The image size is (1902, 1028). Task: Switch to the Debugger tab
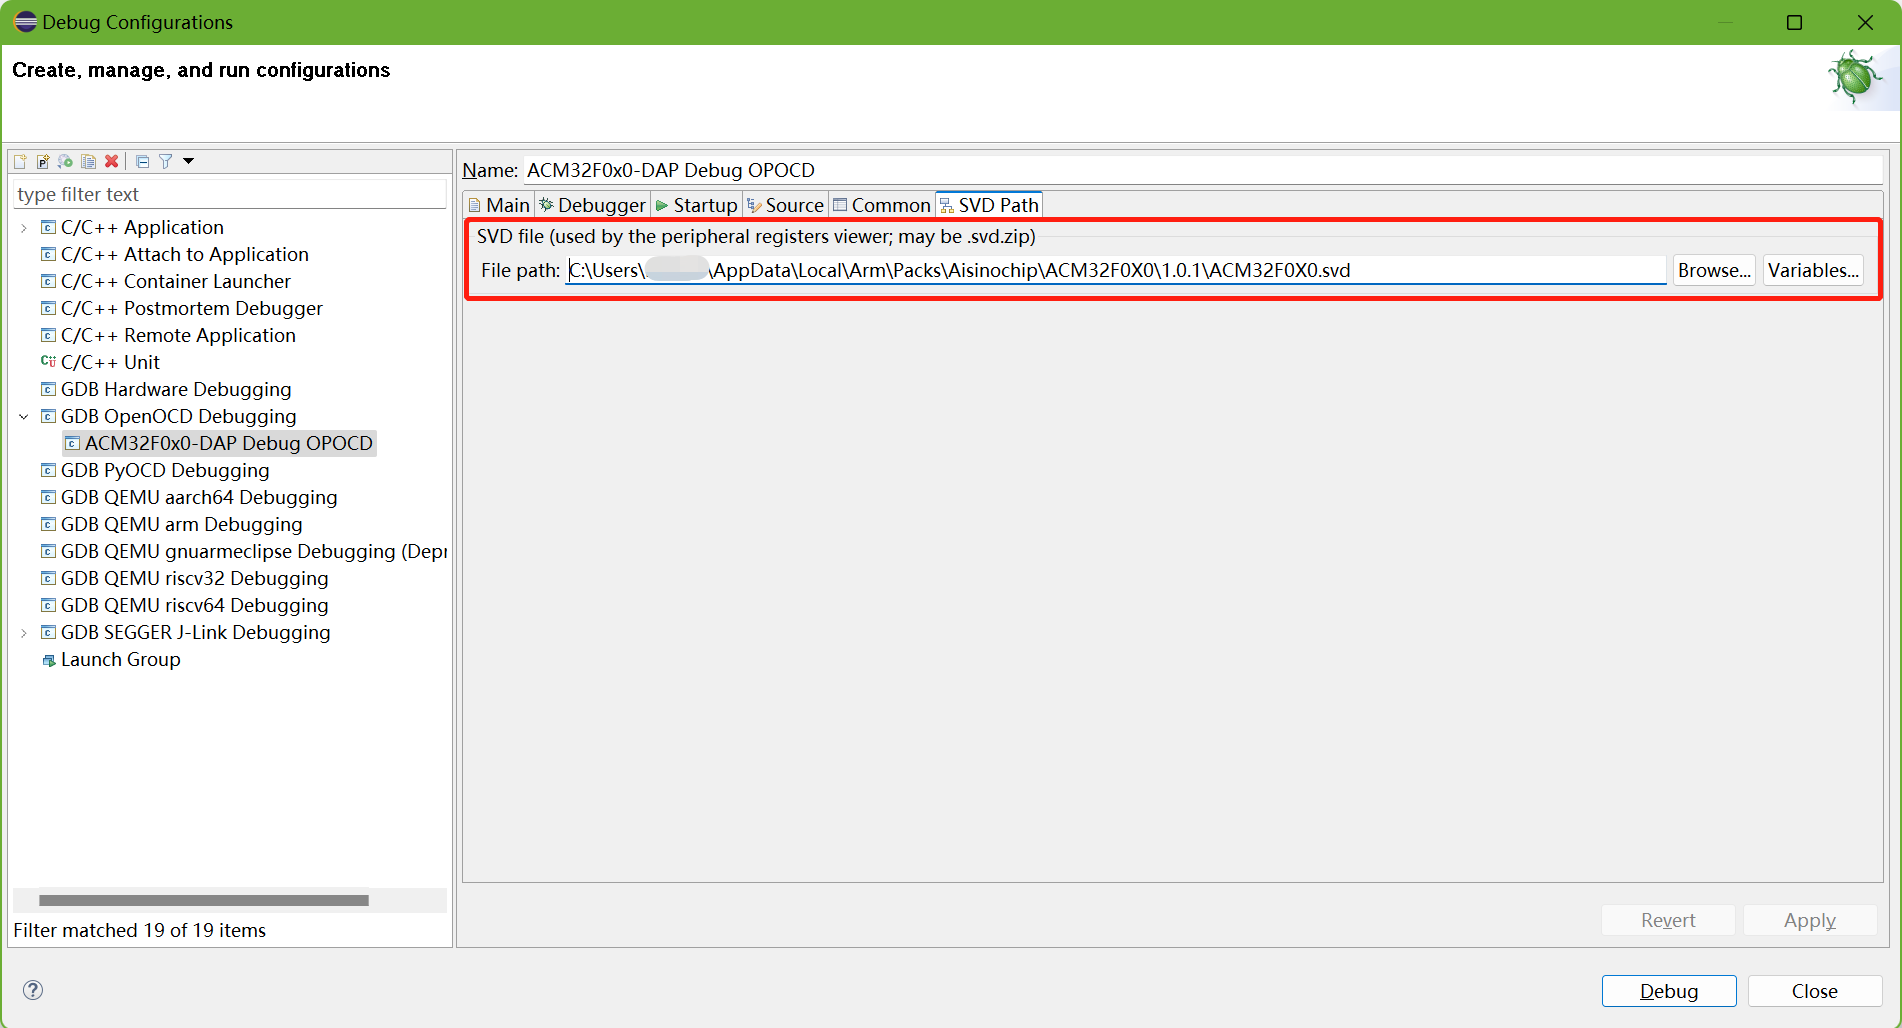593,205
